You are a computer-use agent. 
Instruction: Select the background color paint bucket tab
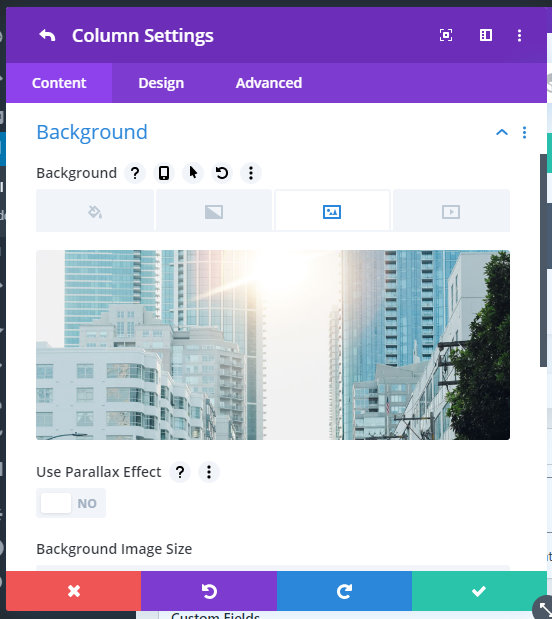click(x=95, y=212)
